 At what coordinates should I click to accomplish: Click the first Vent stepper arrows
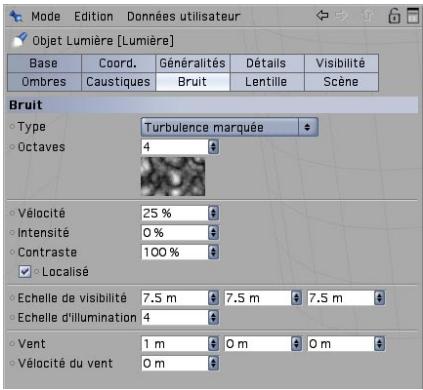point(214,344)
